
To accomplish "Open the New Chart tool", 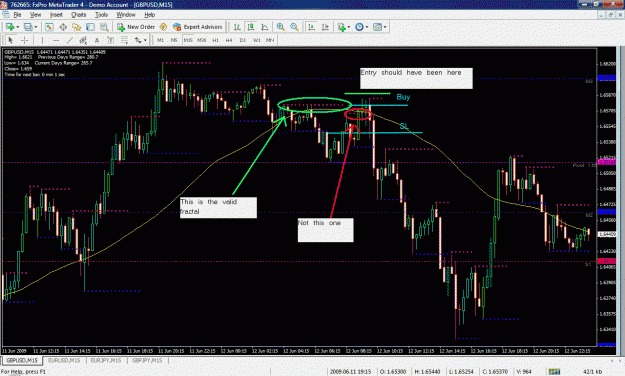I will [x=10, y=27].
